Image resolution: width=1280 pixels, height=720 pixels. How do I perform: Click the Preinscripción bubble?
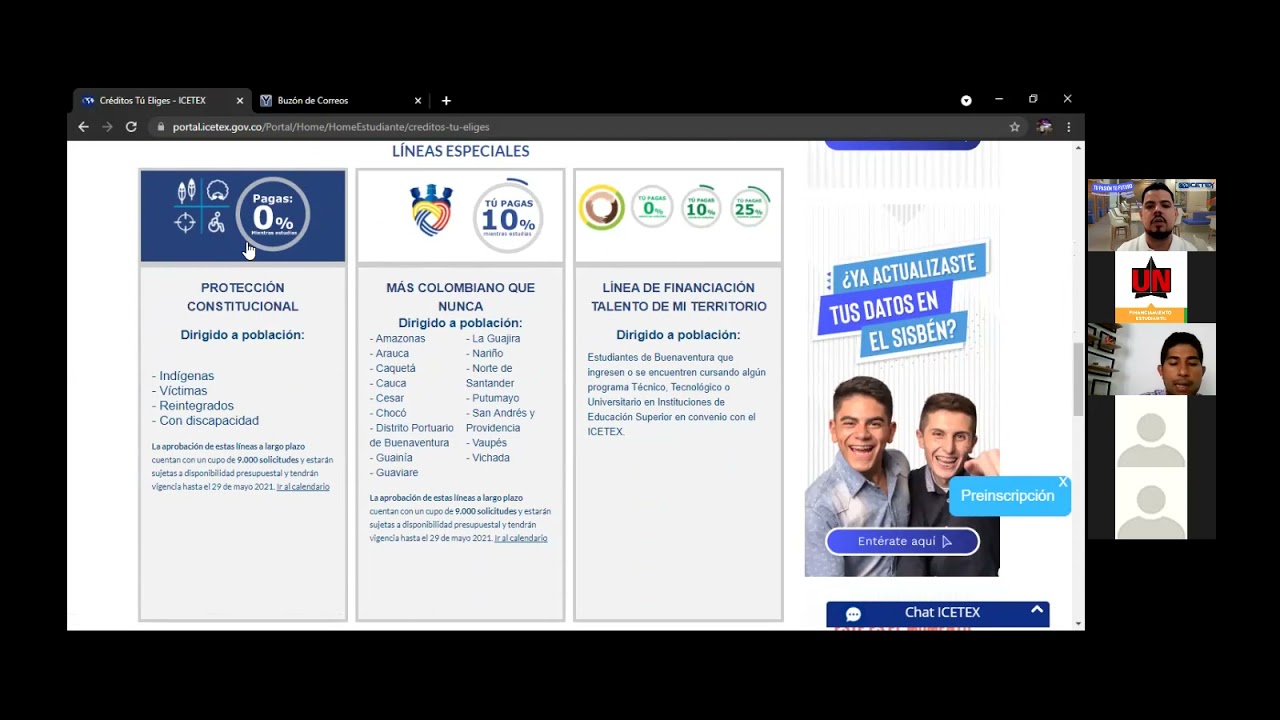pos(1008,496)
